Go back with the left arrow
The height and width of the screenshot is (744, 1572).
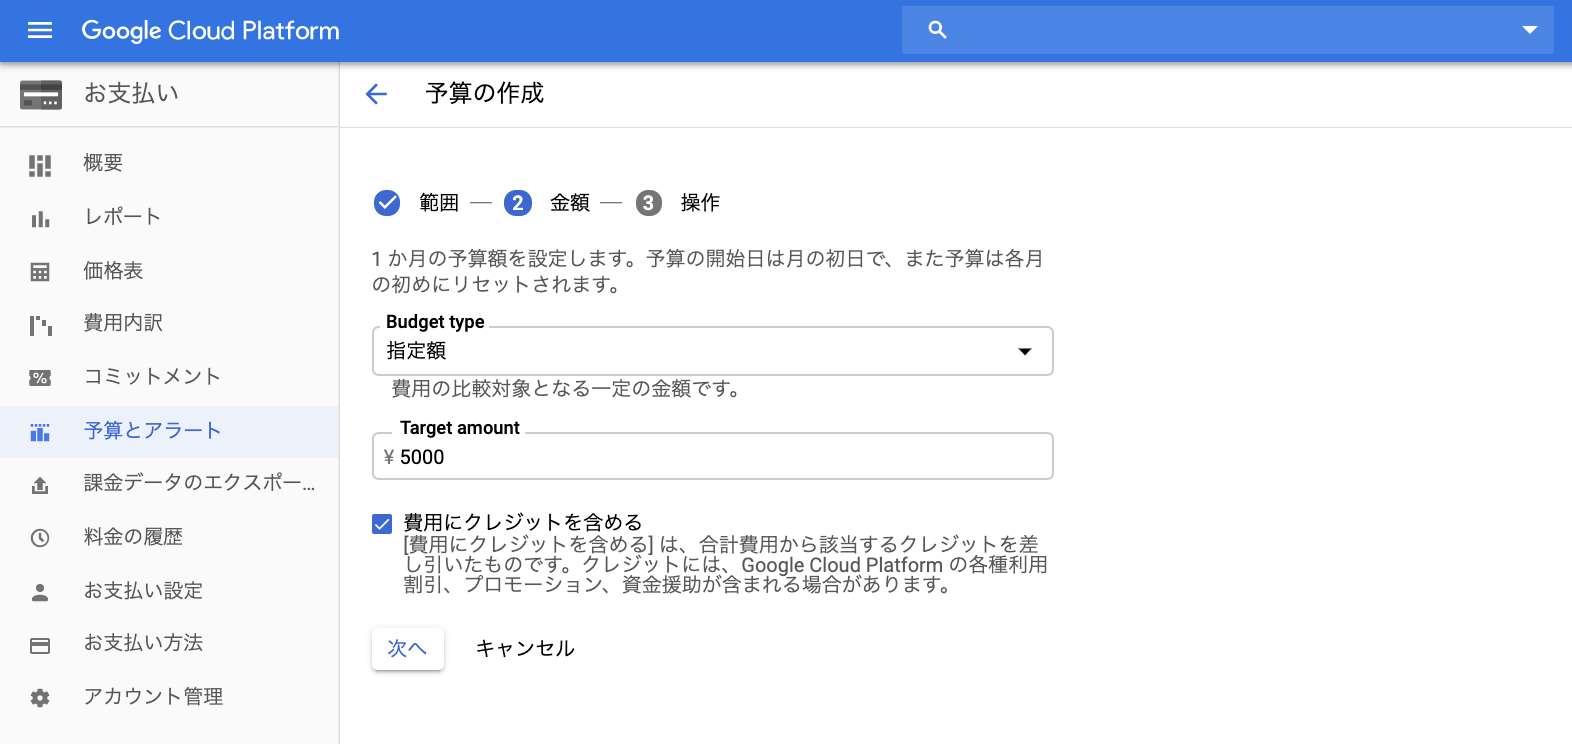376,94
